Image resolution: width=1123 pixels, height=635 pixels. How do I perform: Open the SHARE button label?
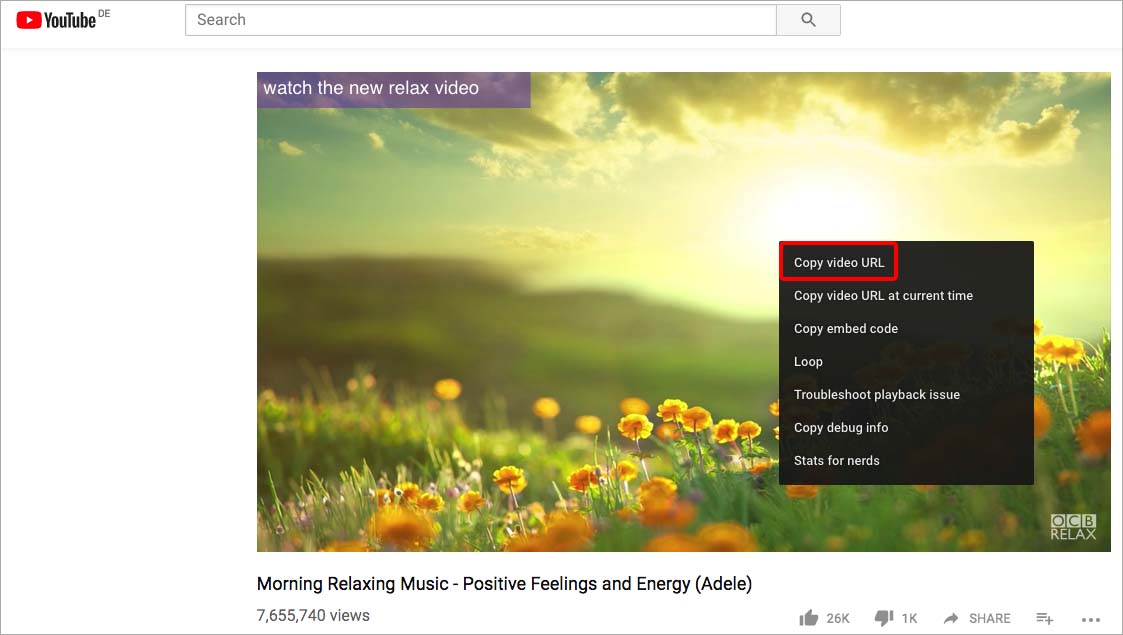point(990,619)
